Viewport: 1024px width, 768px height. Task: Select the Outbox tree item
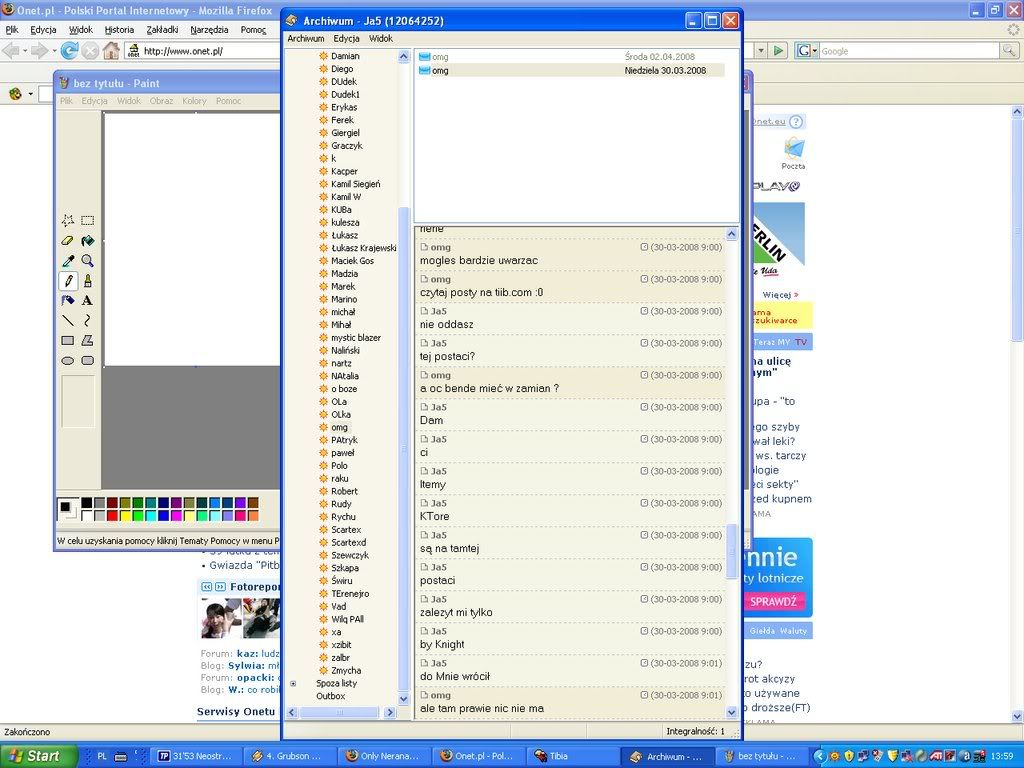(330, 696)
